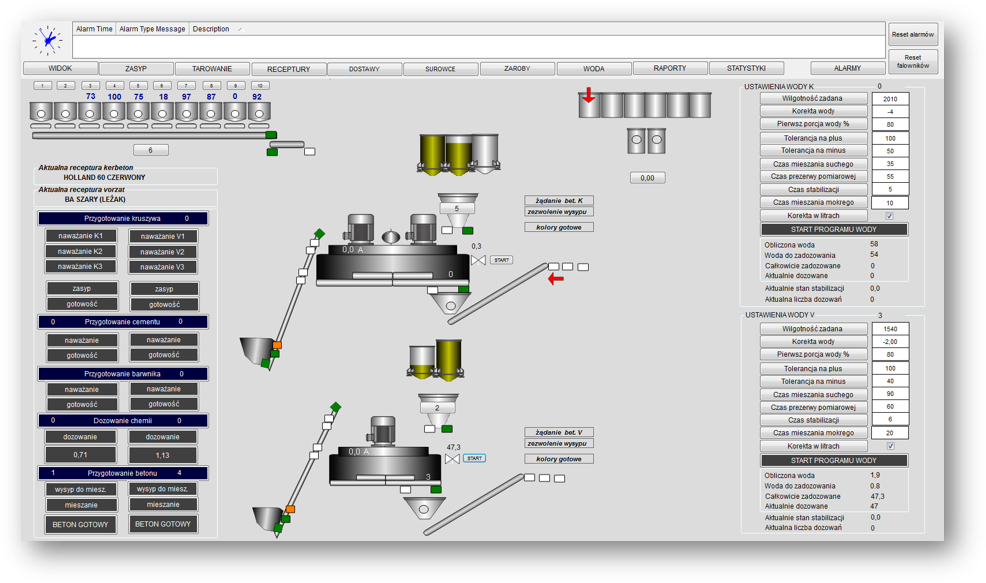Click the chemical dose value 1,13
Screen dimensions: 986x583
pyautogui.click(x=163, y=455)
